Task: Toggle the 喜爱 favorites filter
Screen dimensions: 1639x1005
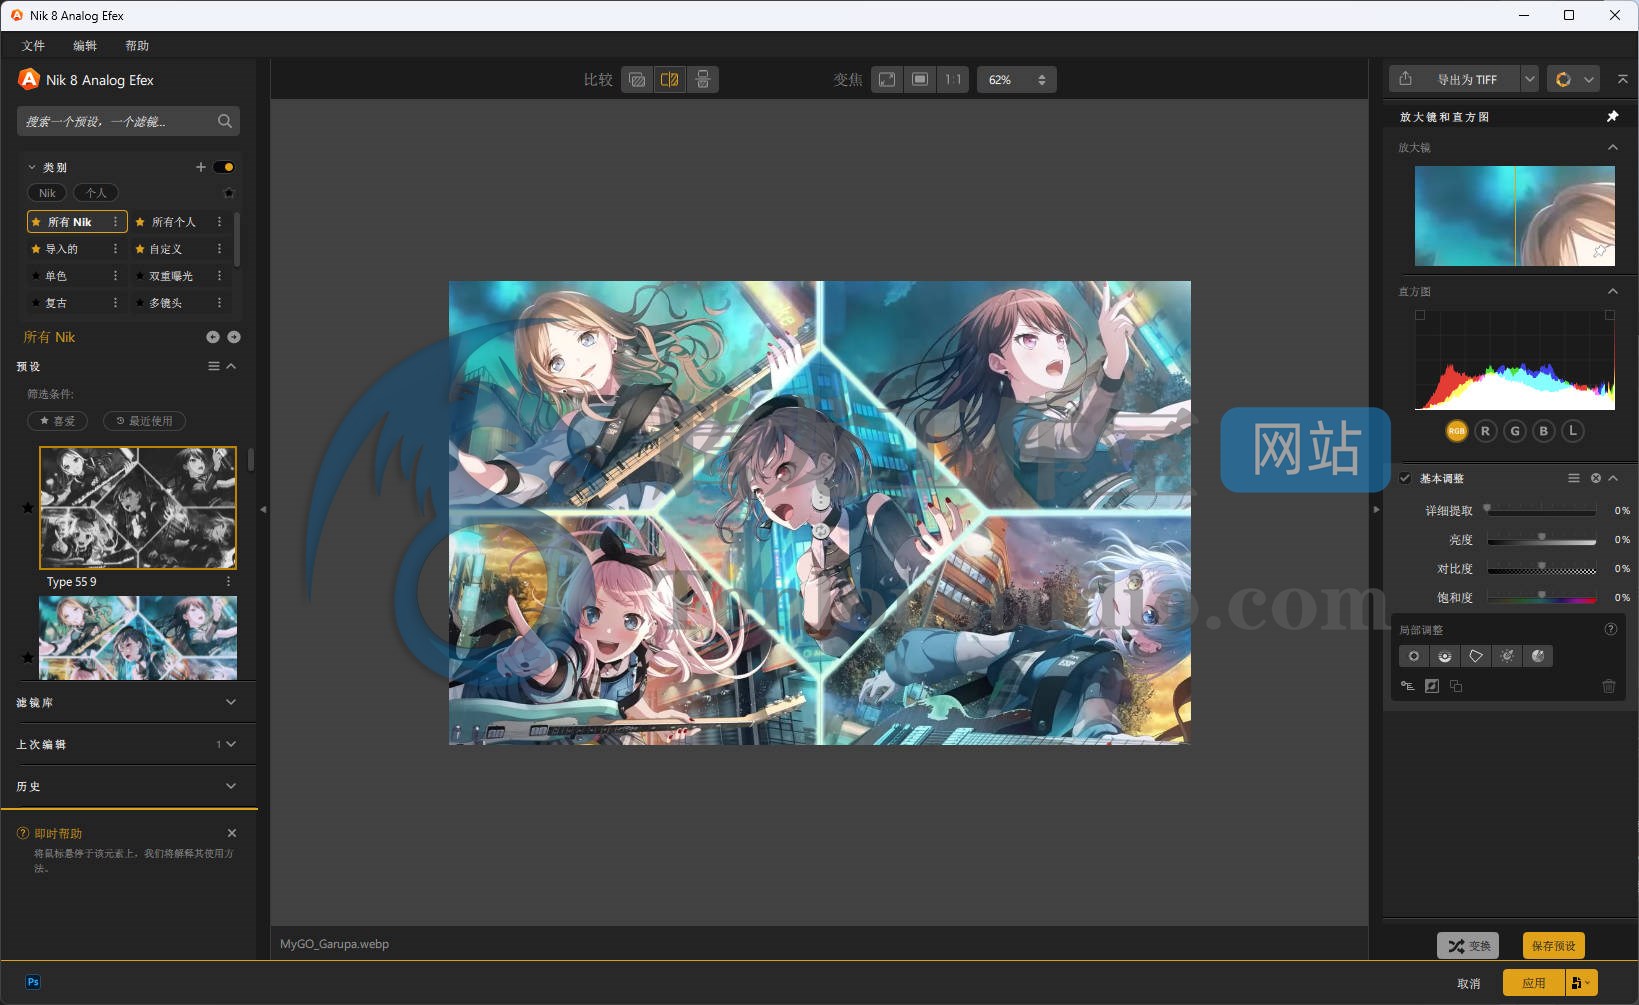Action: click(x=57, y=421)
